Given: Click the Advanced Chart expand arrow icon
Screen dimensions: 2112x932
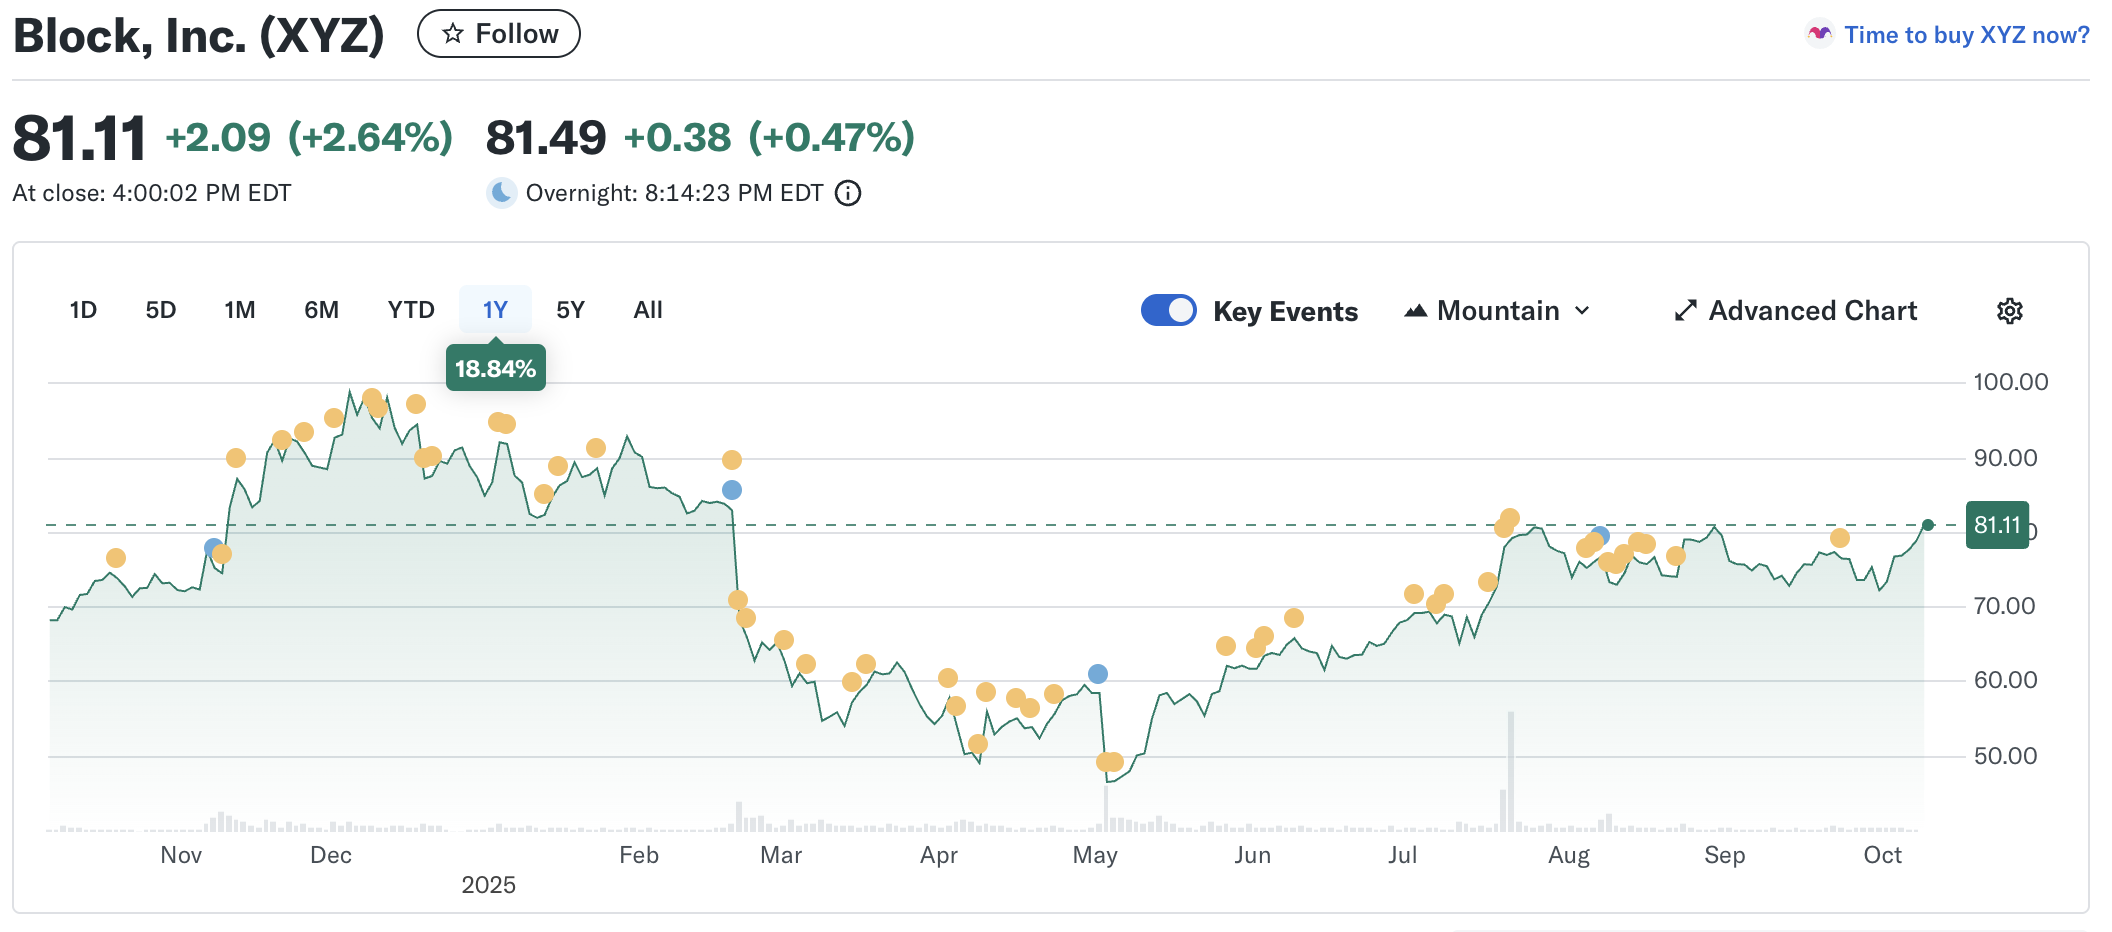Looking at the screenshot, I should click(1686, 311).
